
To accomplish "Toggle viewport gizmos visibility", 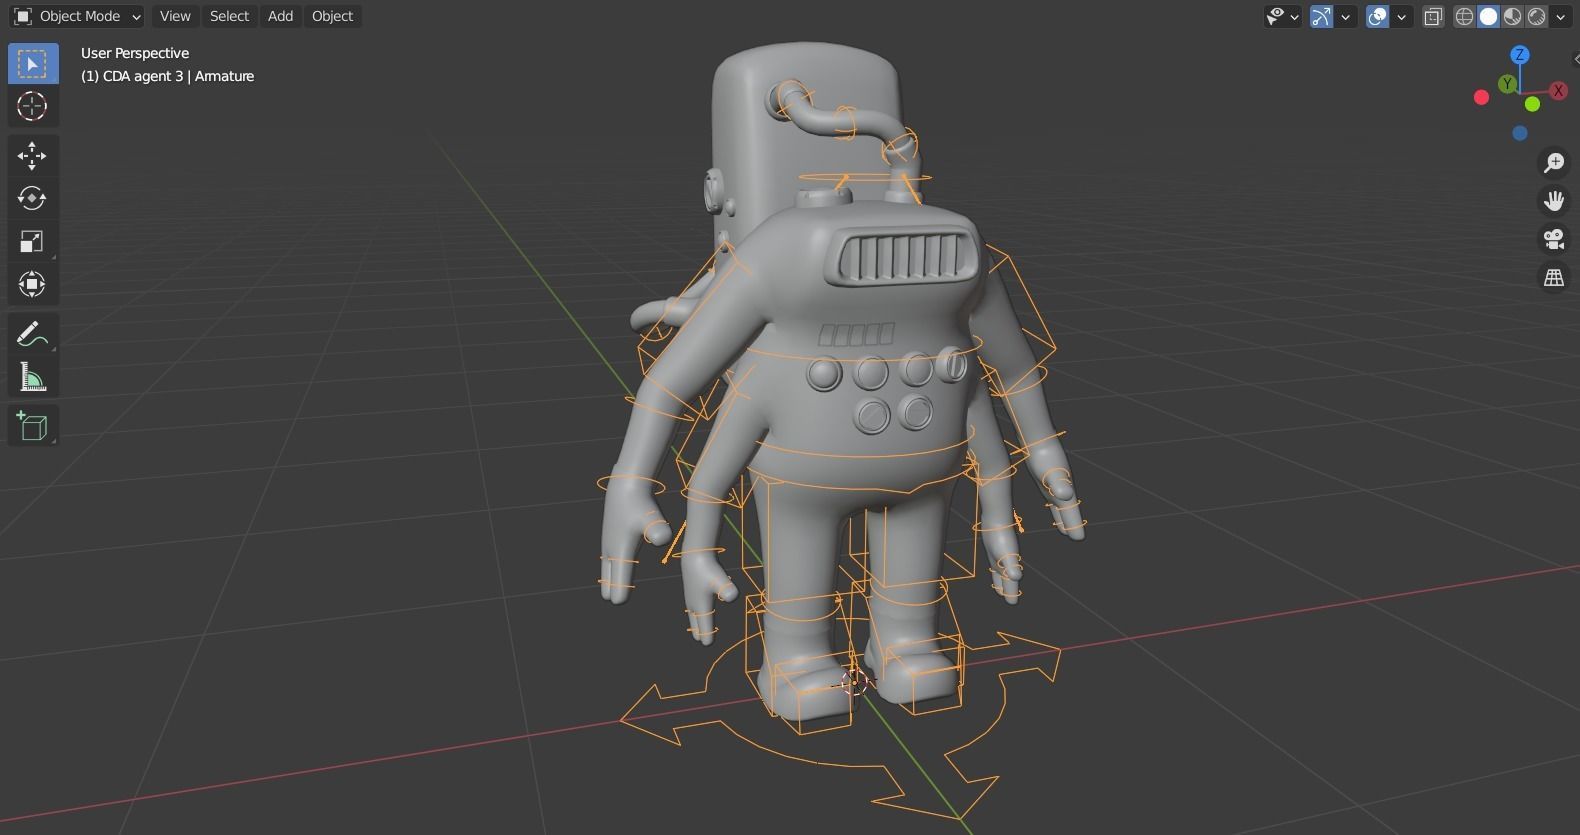I will pyautogui.click(x=1321, y=16).
